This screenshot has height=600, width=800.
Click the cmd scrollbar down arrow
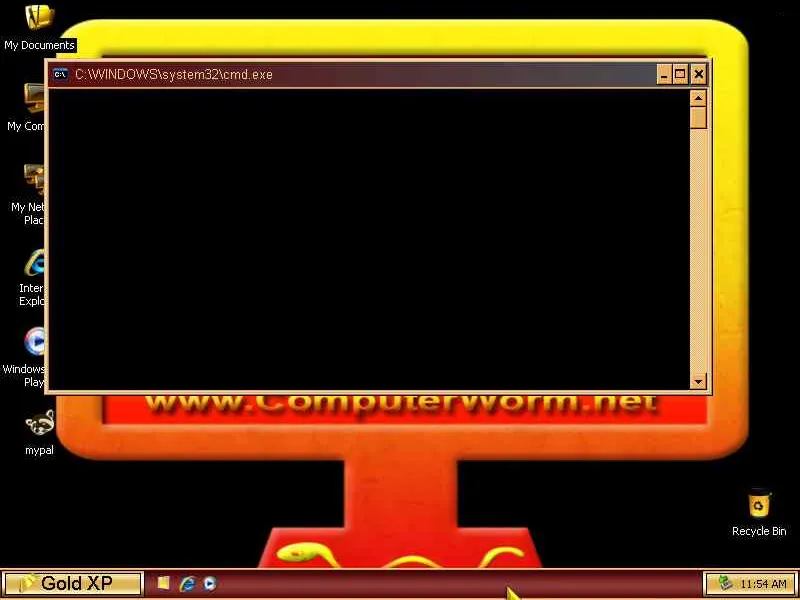click(698, 382)
